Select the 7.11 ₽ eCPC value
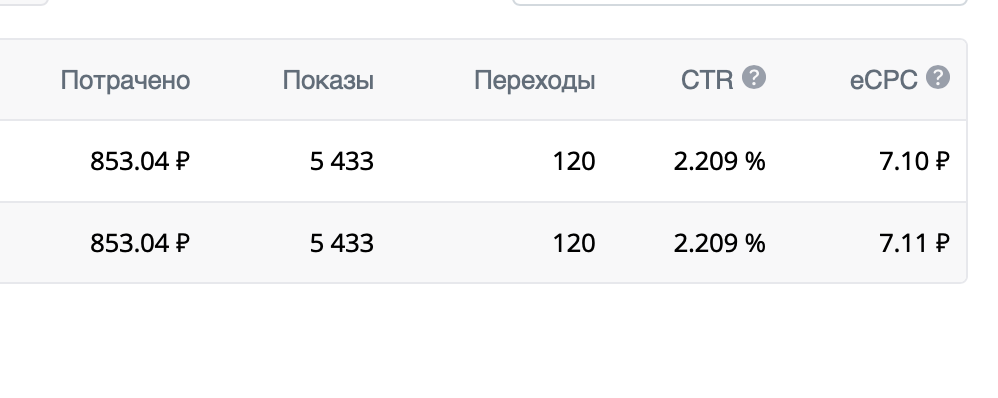 (x=915, y=243)
